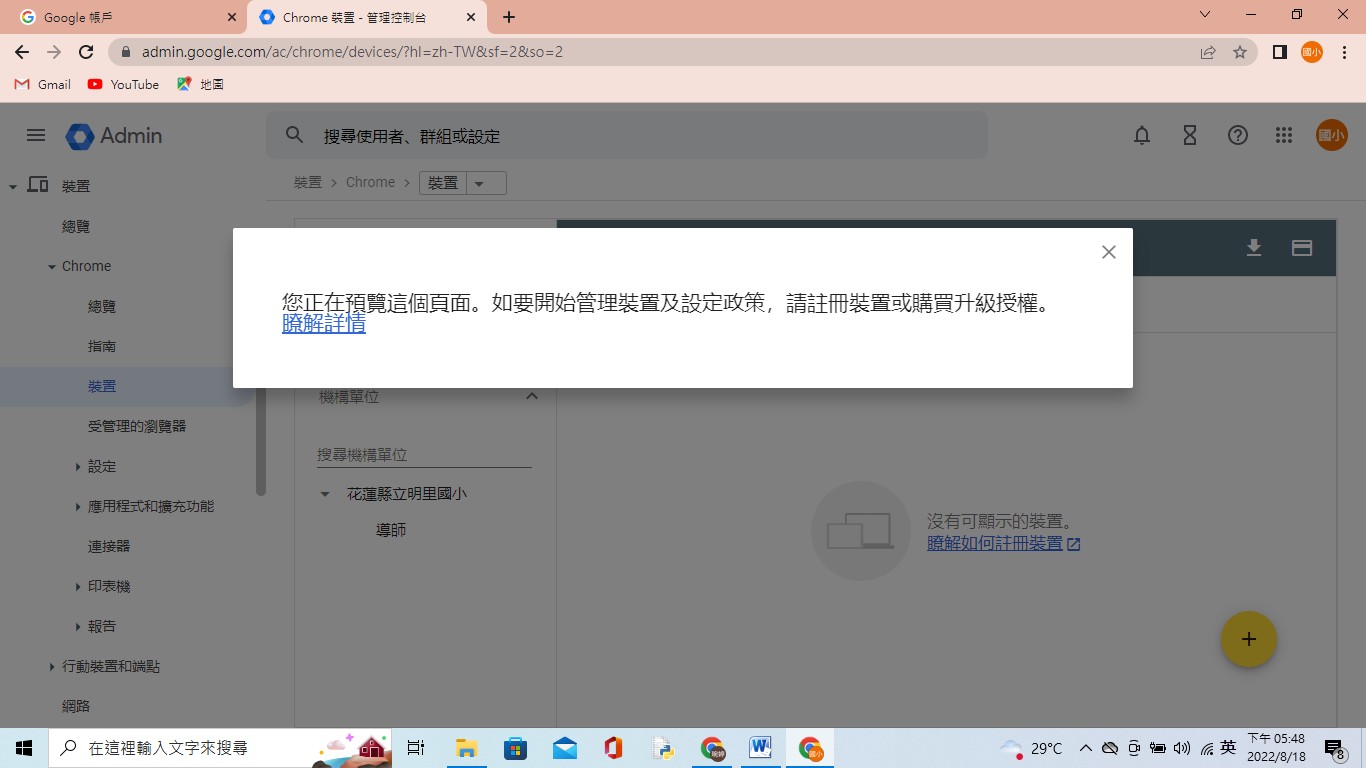Toggle the hamburger main menu
This screenshot has width=1366, height=768.
[x=36, y=136]
